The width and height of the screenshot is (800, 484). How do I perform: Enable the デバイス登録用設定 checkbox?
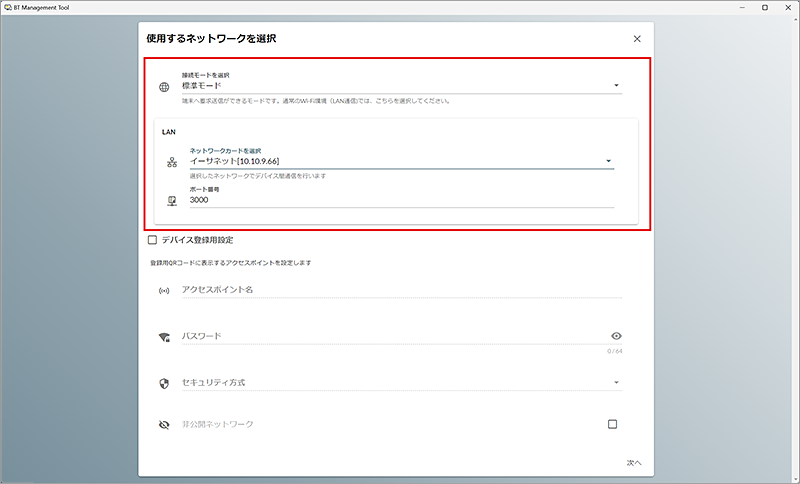pos(152,240)
